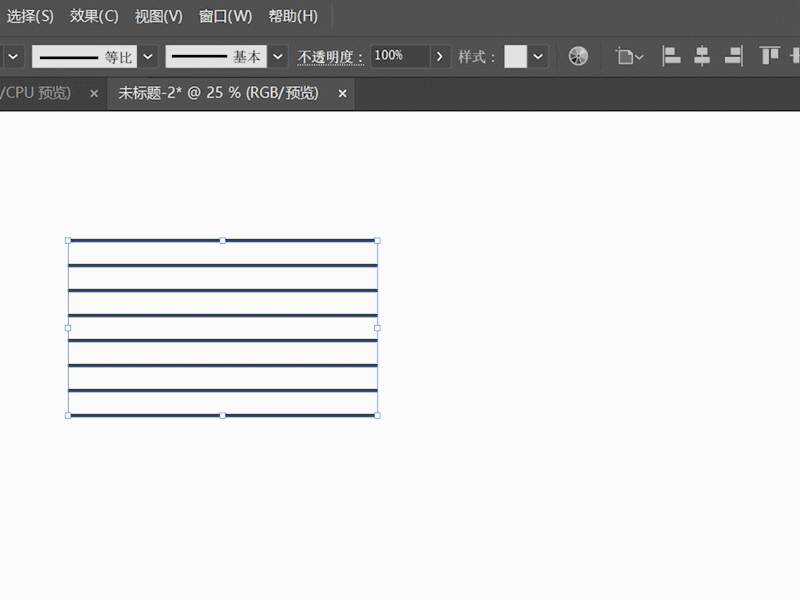Click the horizontal align left icon
The height and width of the screenshot is (600, 800).
coord(672,57)
